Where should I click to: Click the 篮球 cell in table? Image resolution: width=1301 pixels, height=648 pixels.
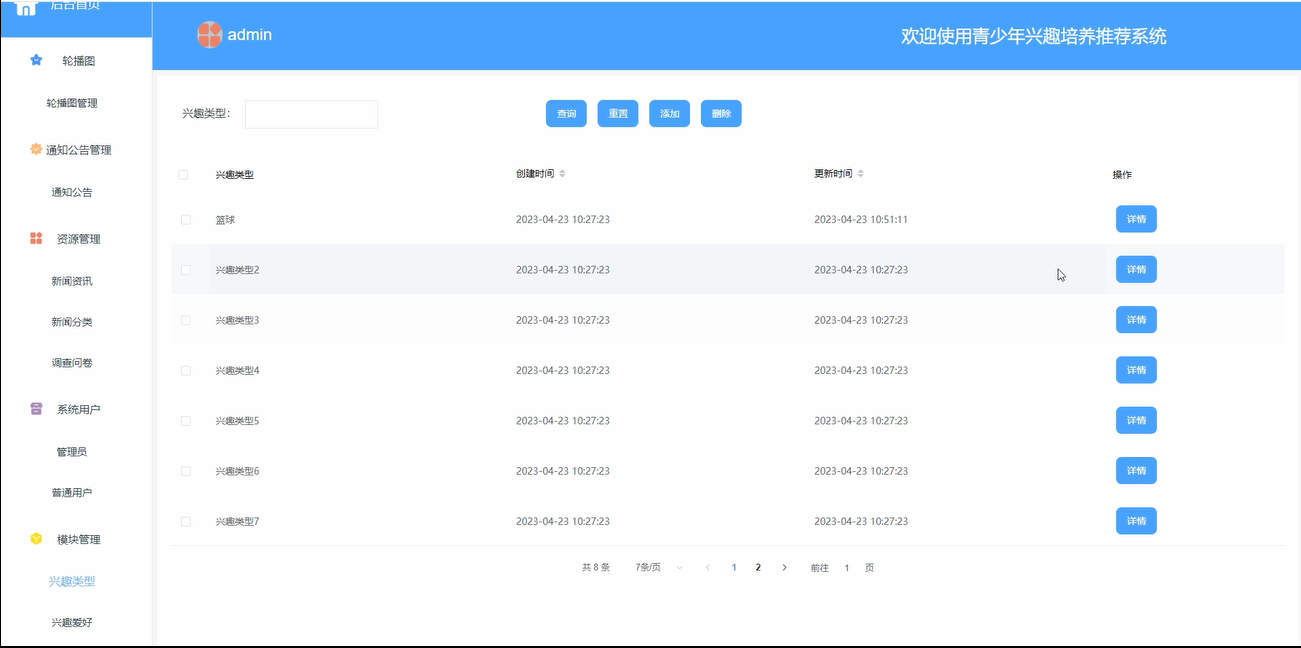225,219
